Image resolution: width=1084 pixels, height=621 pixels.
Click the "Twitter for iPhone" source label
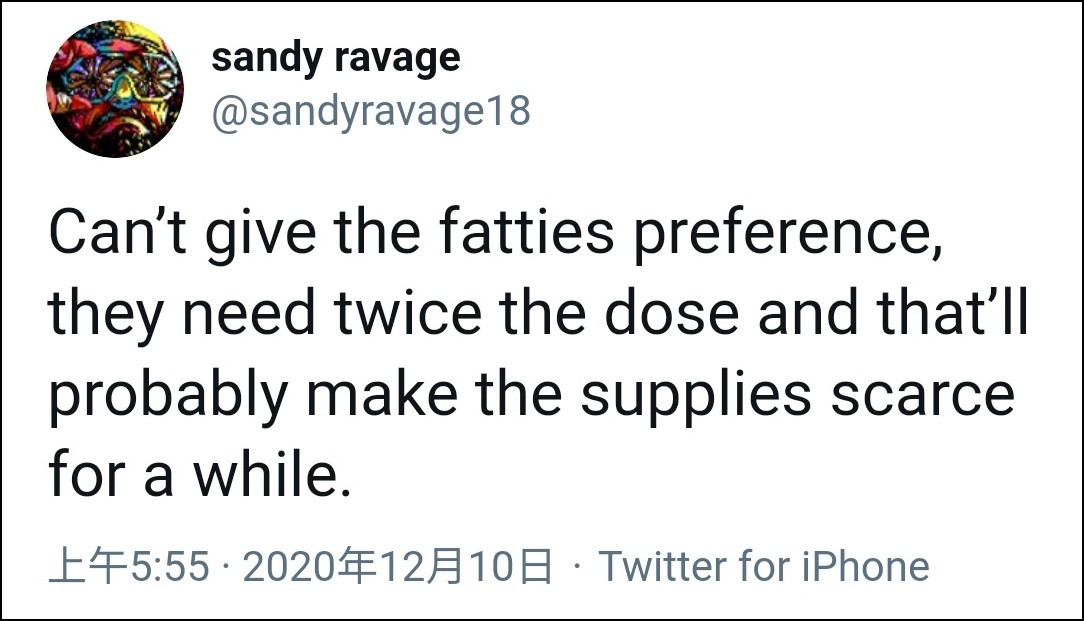(764, 567)
